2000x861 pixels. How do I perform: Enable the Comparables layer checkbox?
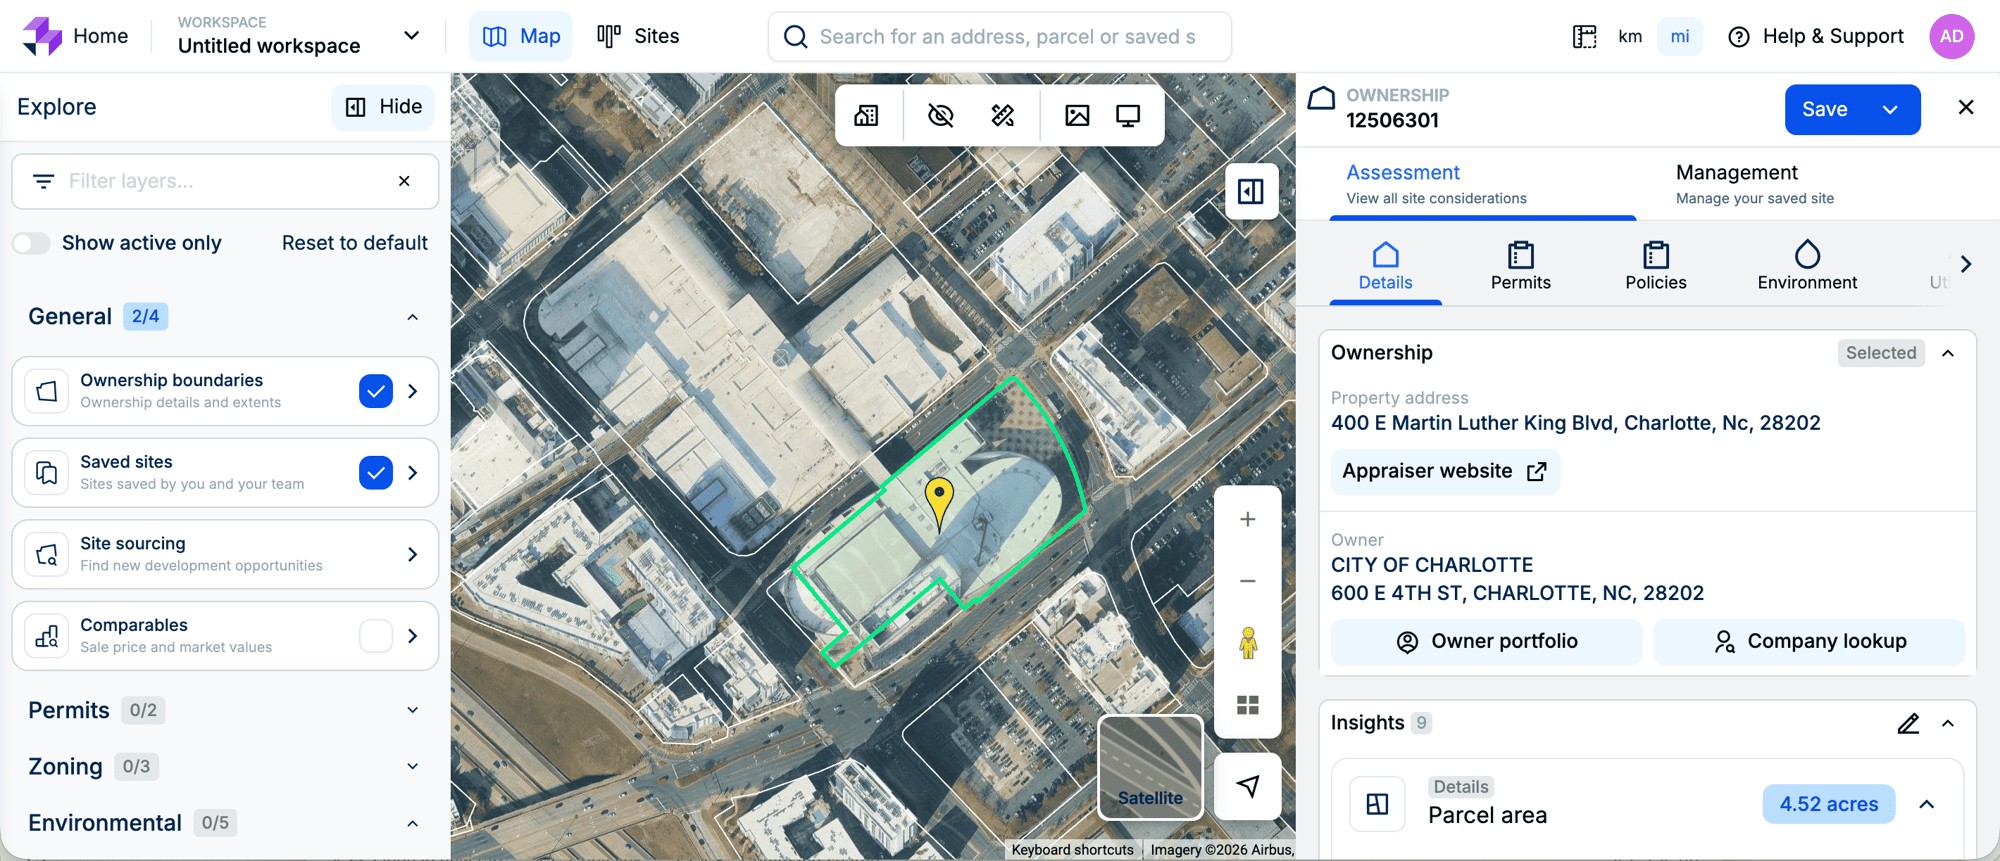point(375,636)
